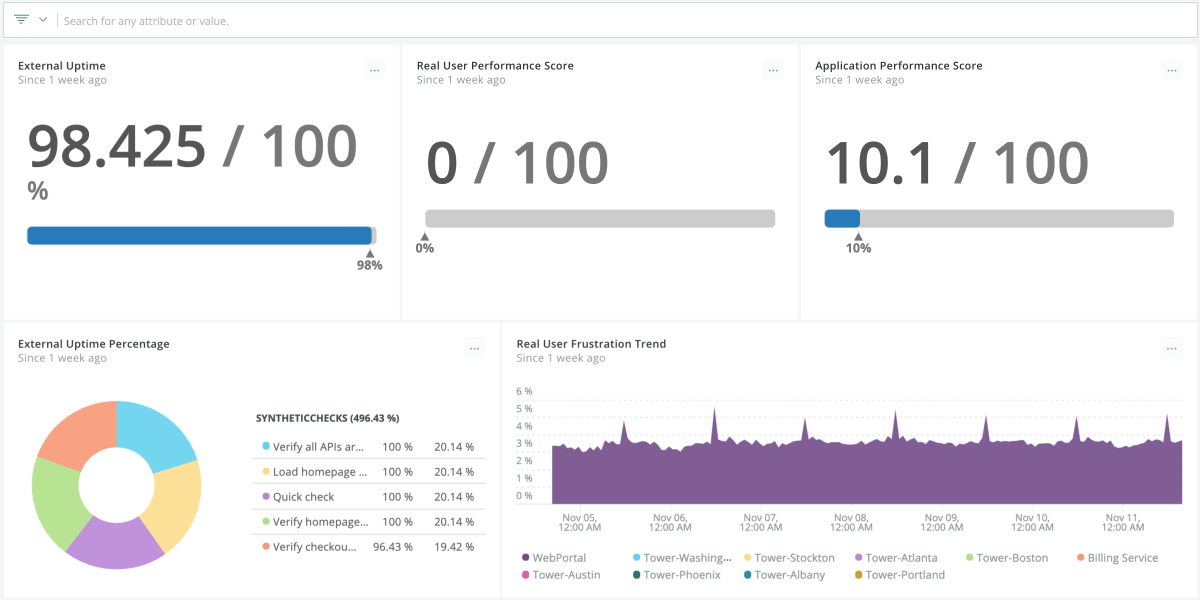Click the Application Performance 10% marker
The image size is (1200, 600).
coord(858,245)
